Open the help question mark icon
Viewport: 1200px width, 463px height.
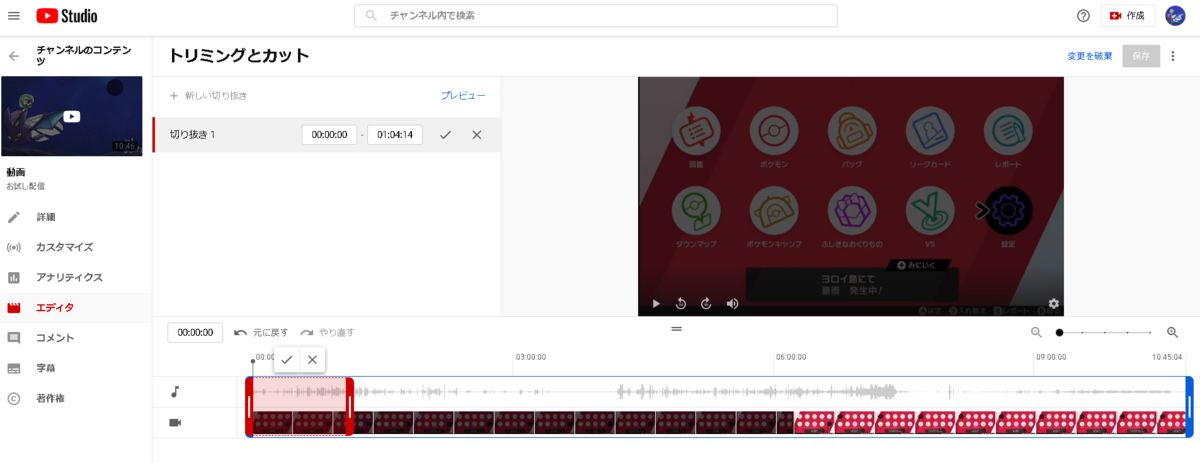click(1083, 16)
